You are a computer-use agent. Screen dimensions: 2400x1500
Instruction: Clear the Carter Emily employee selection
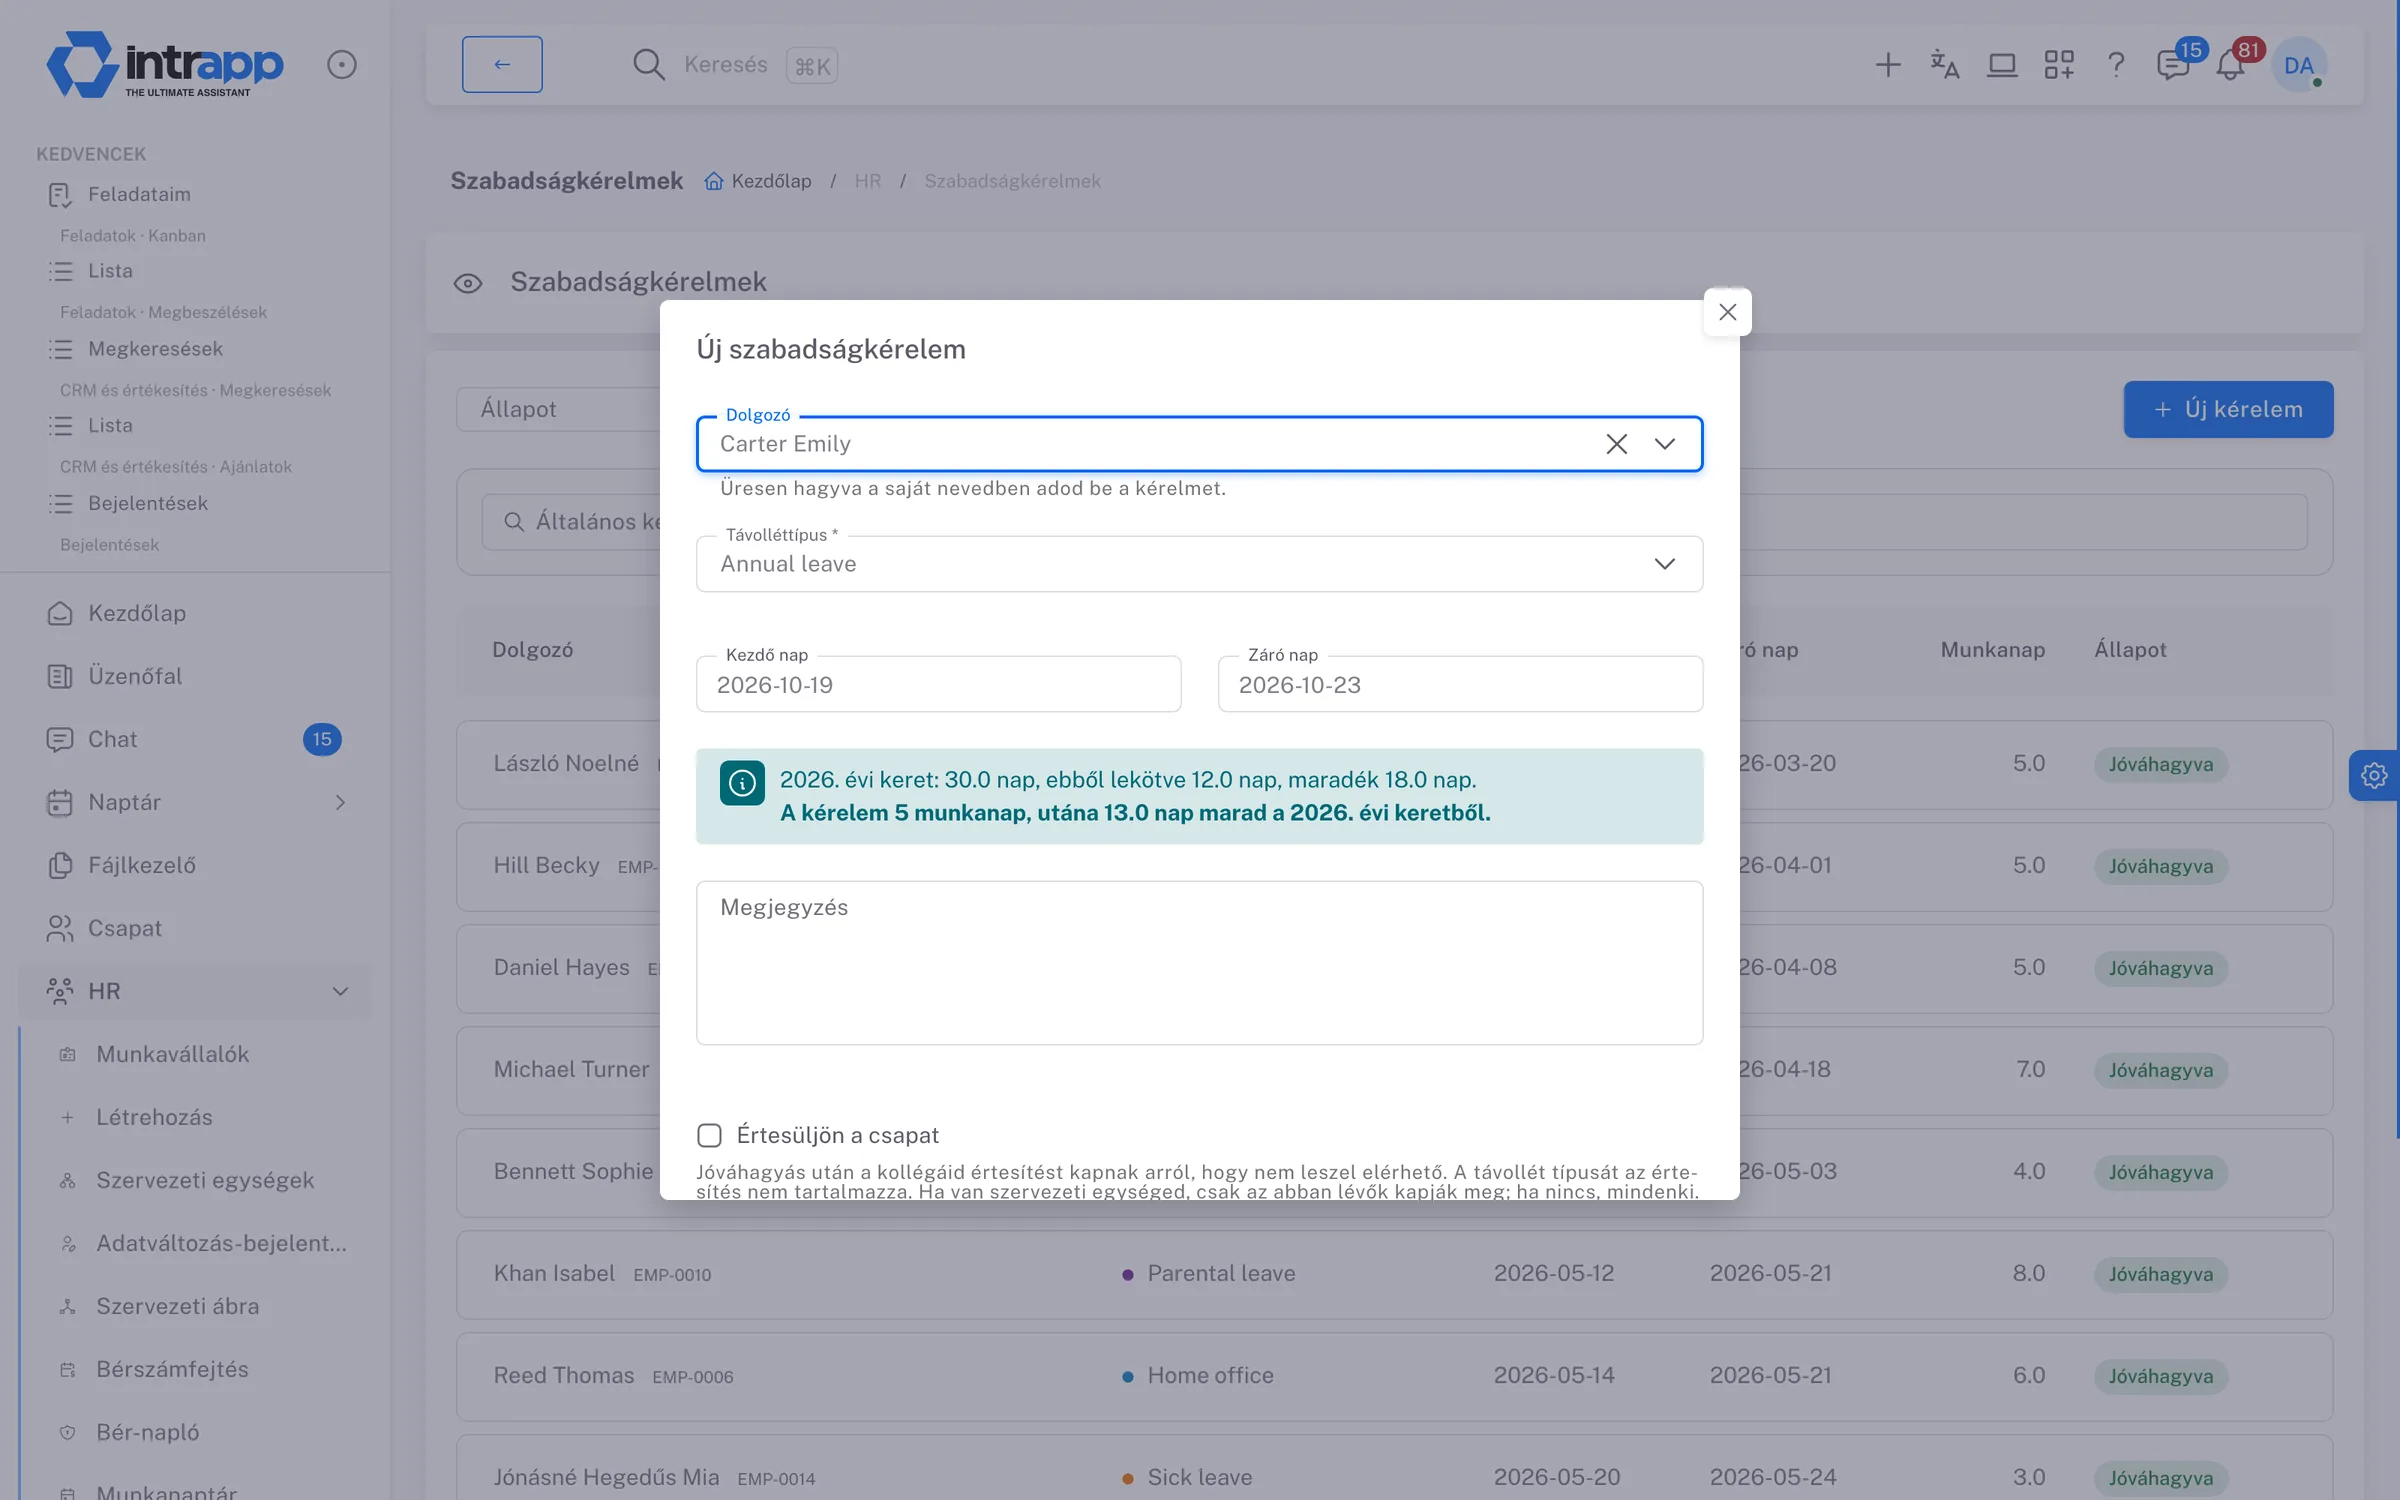1616,444
